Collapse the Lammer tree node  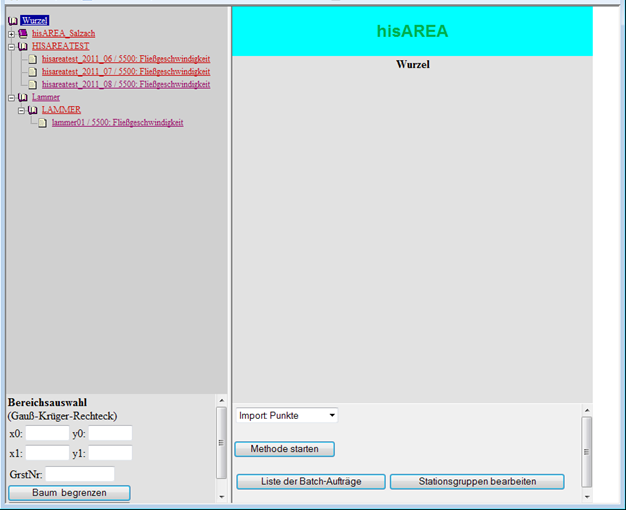tap(12, 98)
